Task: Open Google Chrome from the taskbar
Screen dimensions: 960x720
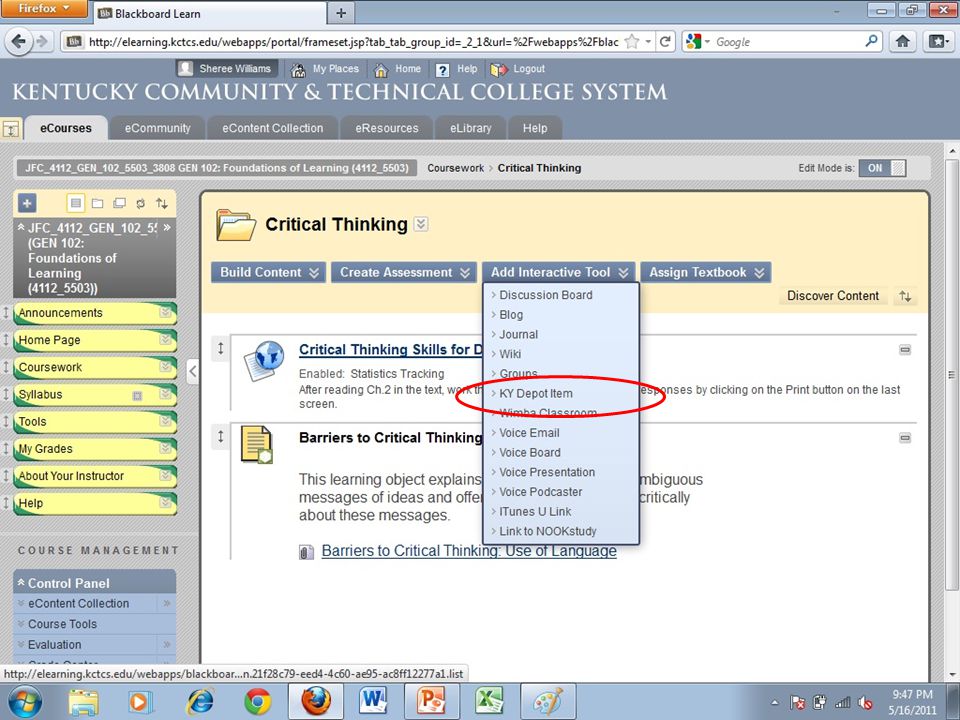Action: pos(258,702)
